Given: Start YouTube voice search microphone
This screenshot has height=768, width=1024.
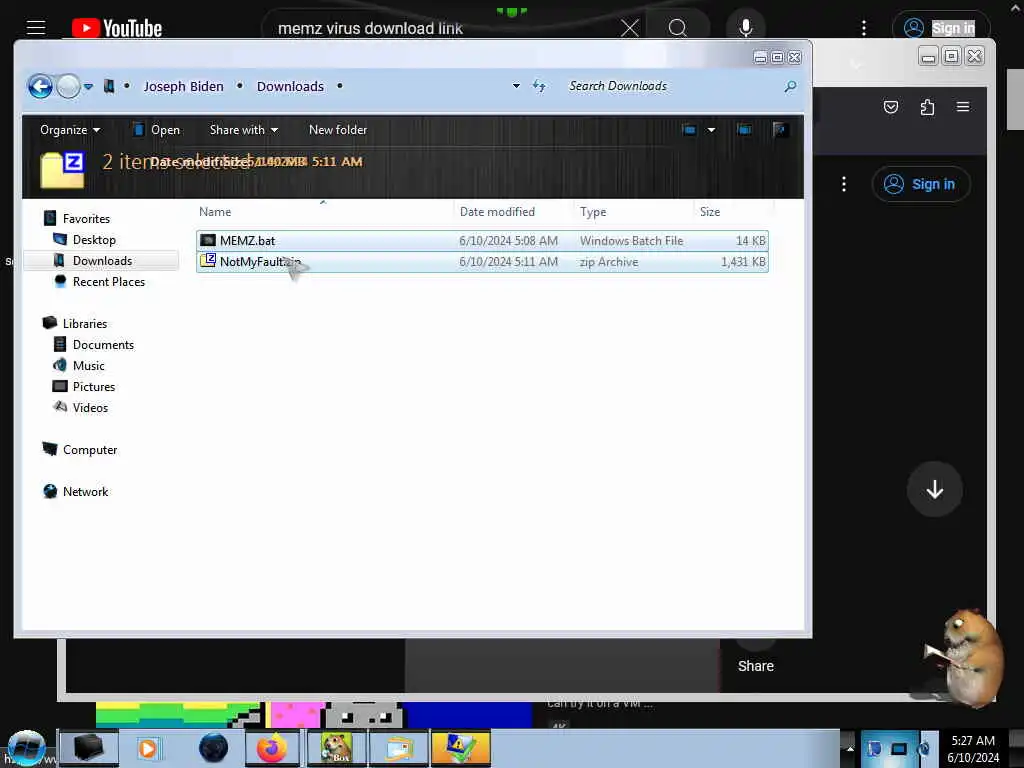Looking at the screenshot, I should (x=746, y=28).
